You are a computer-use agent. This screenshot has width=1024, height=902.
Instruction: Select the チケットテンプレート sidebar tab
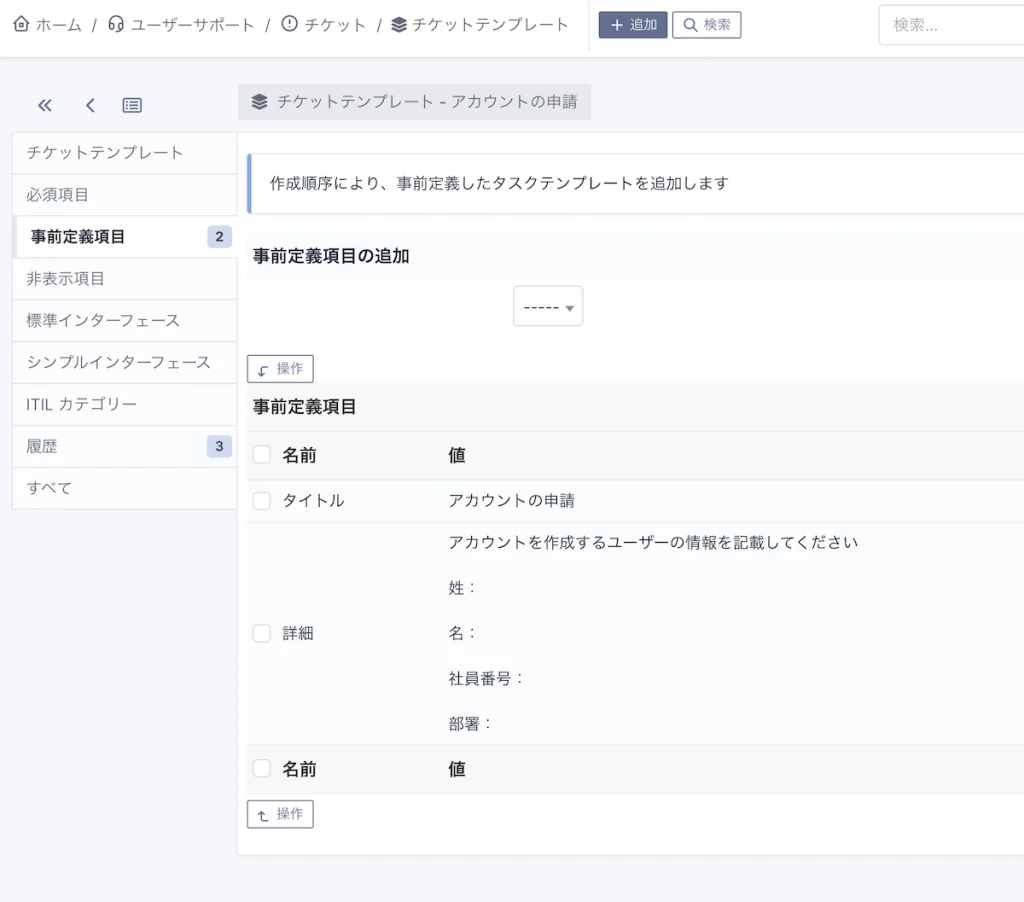[x=124, y=153]
